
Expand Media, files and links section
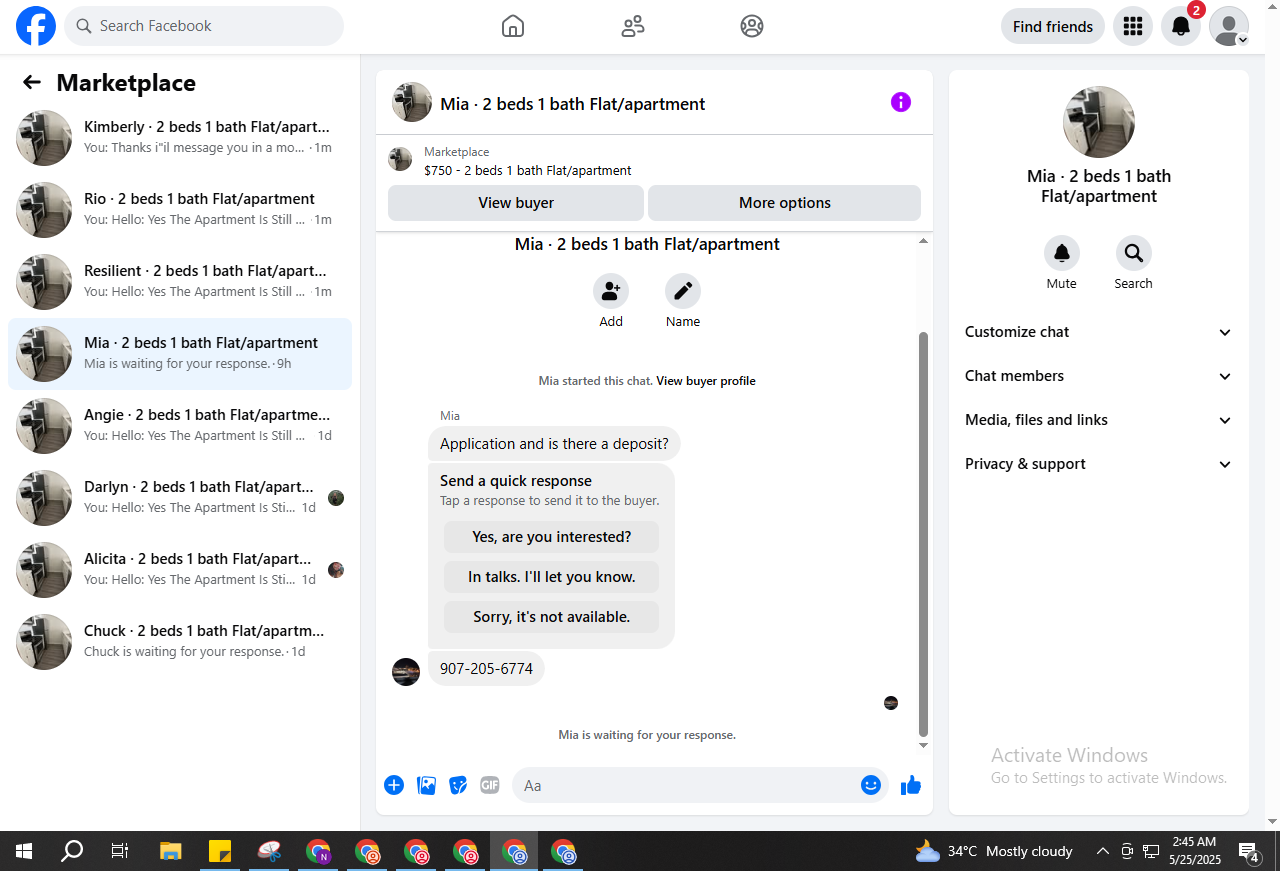(1099, 420)
